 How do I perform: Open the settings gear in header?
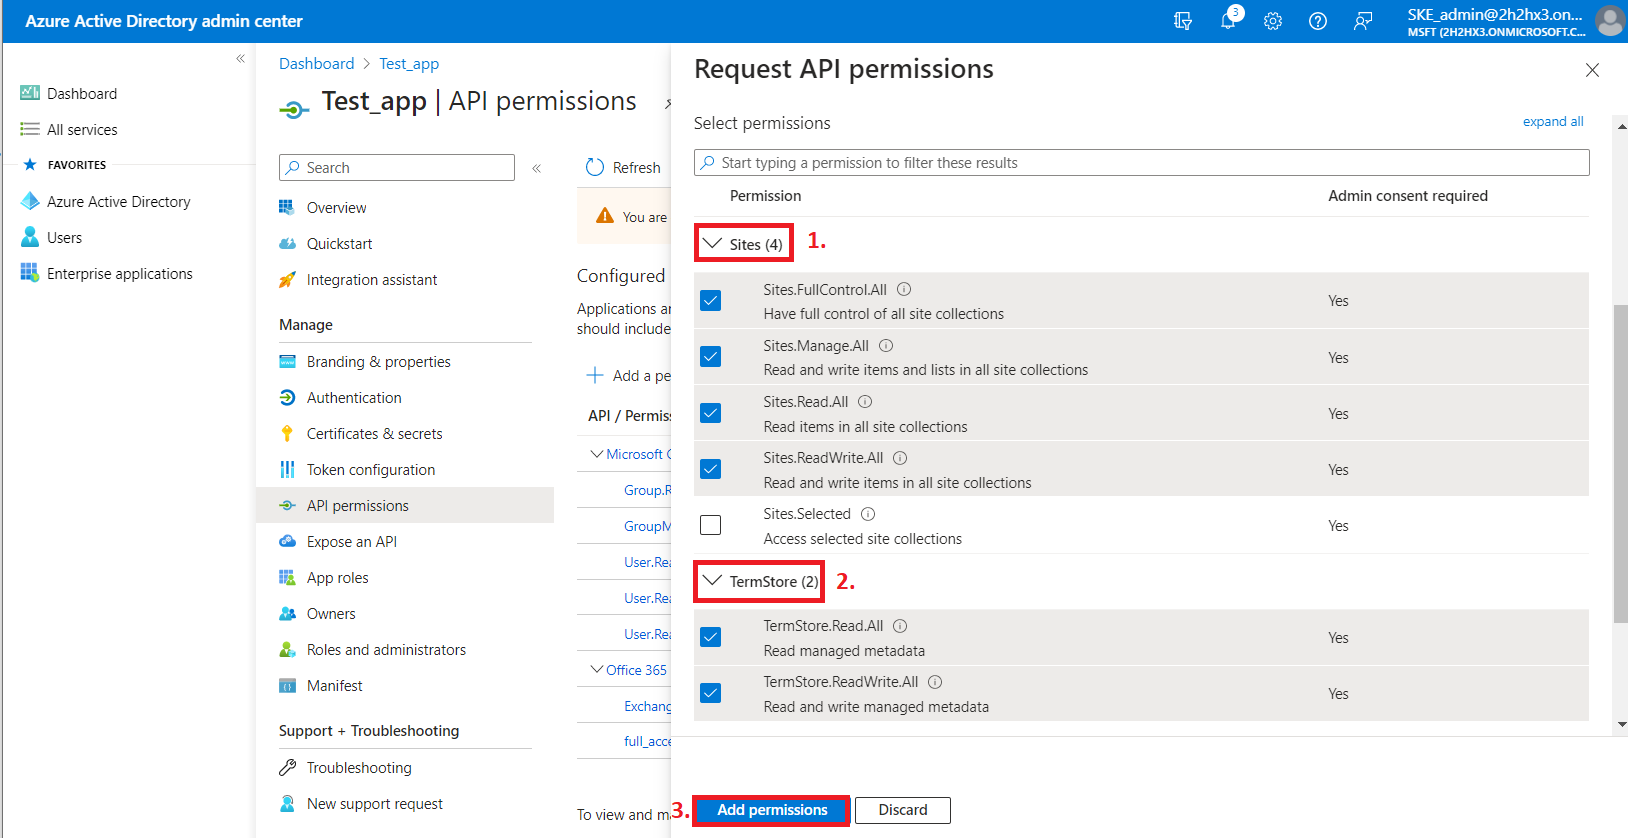tap(1273, 21)
